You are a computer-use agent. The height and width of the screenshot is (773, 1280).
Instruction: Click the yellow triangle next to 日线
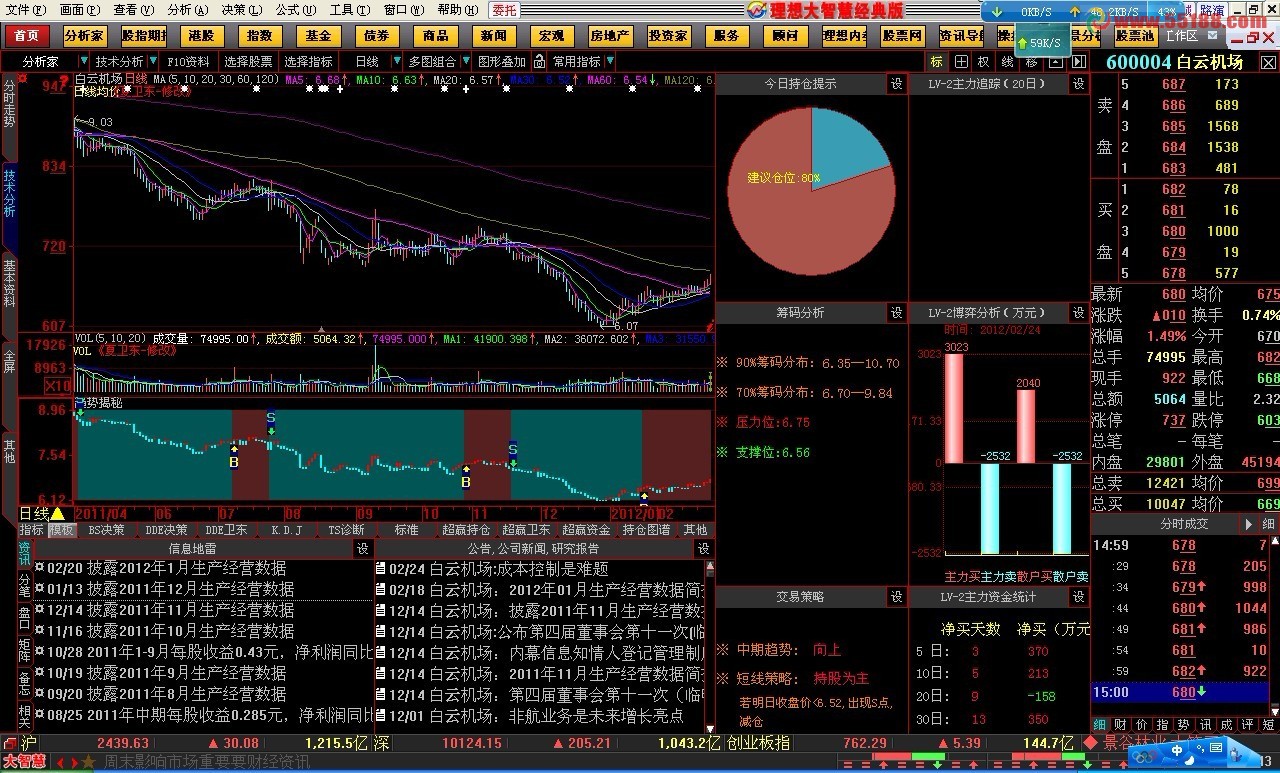point(58,514)
